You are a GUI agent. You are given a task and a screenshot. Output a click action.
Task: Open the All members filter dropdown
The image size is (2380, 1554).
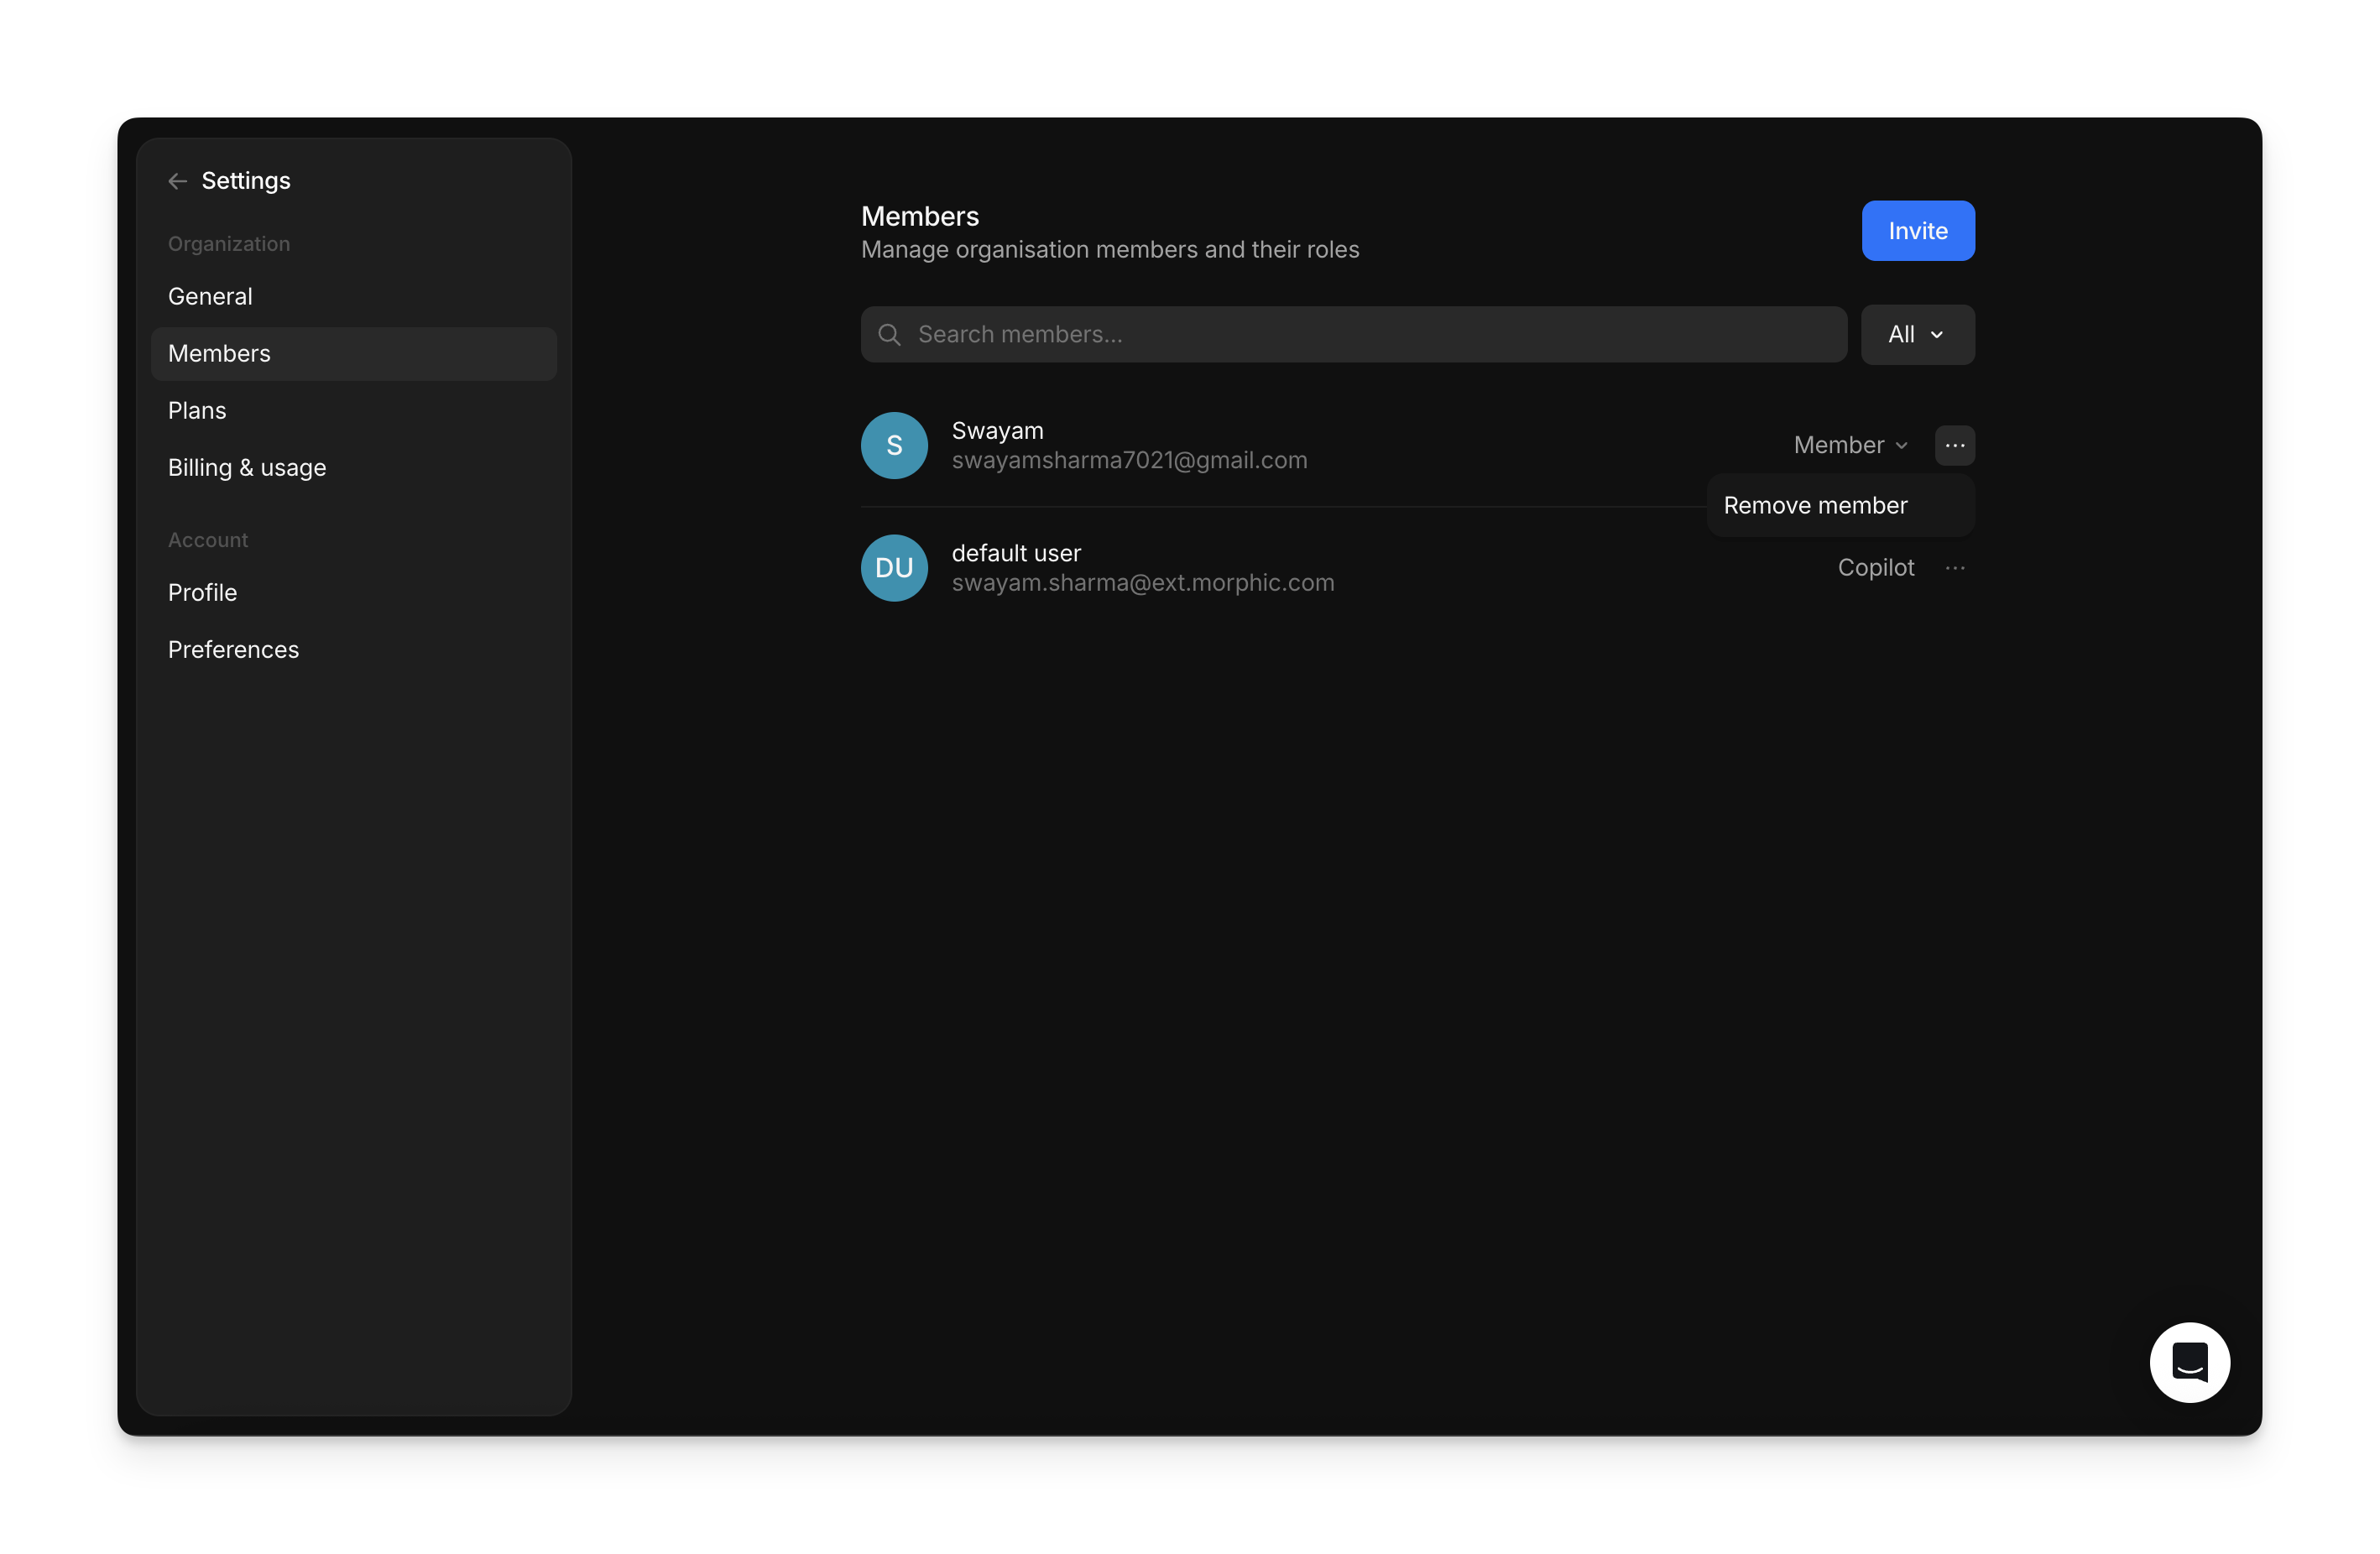1917,334
